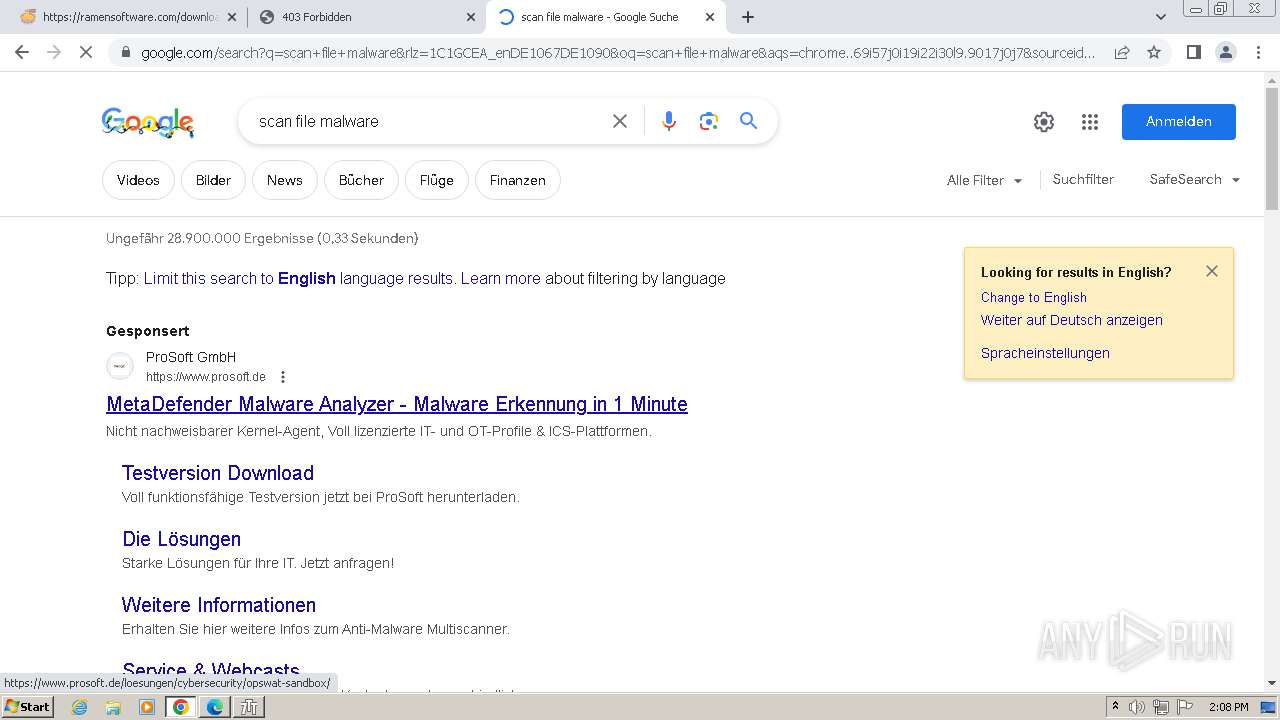The image size is (1280, 720).
Task: Expand Alle Filter dropdown
Action: click(985, 180)
